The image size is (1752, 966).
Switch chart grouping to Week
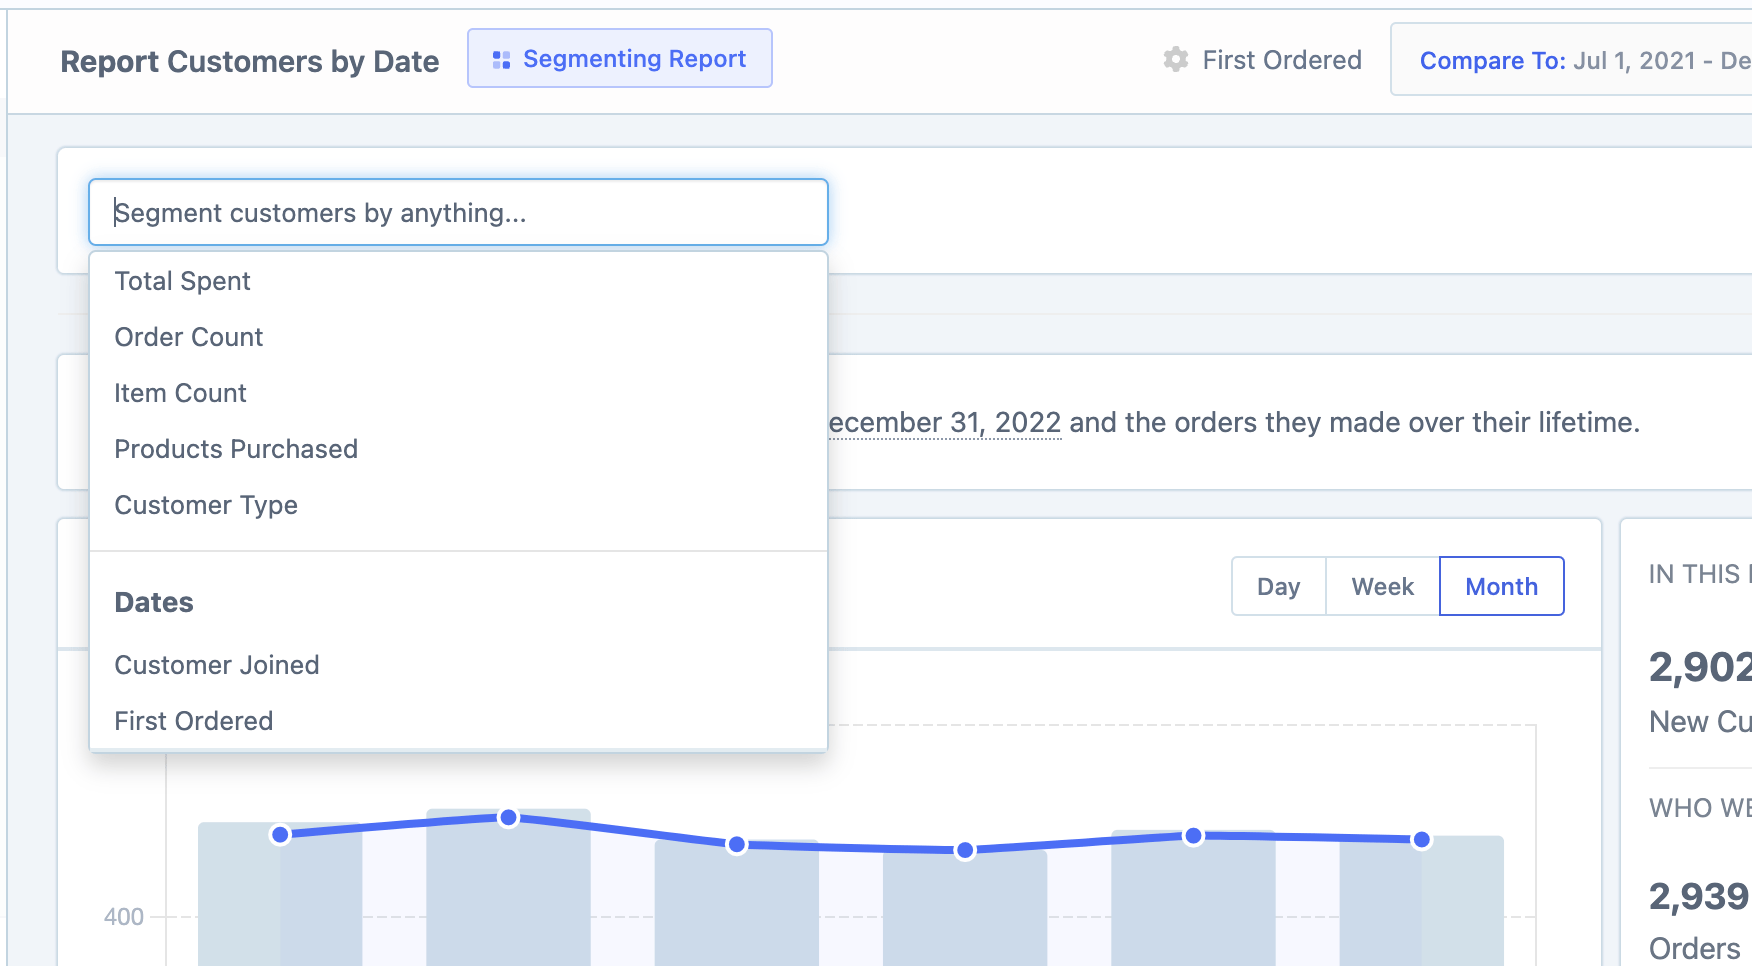point(1382,587)
